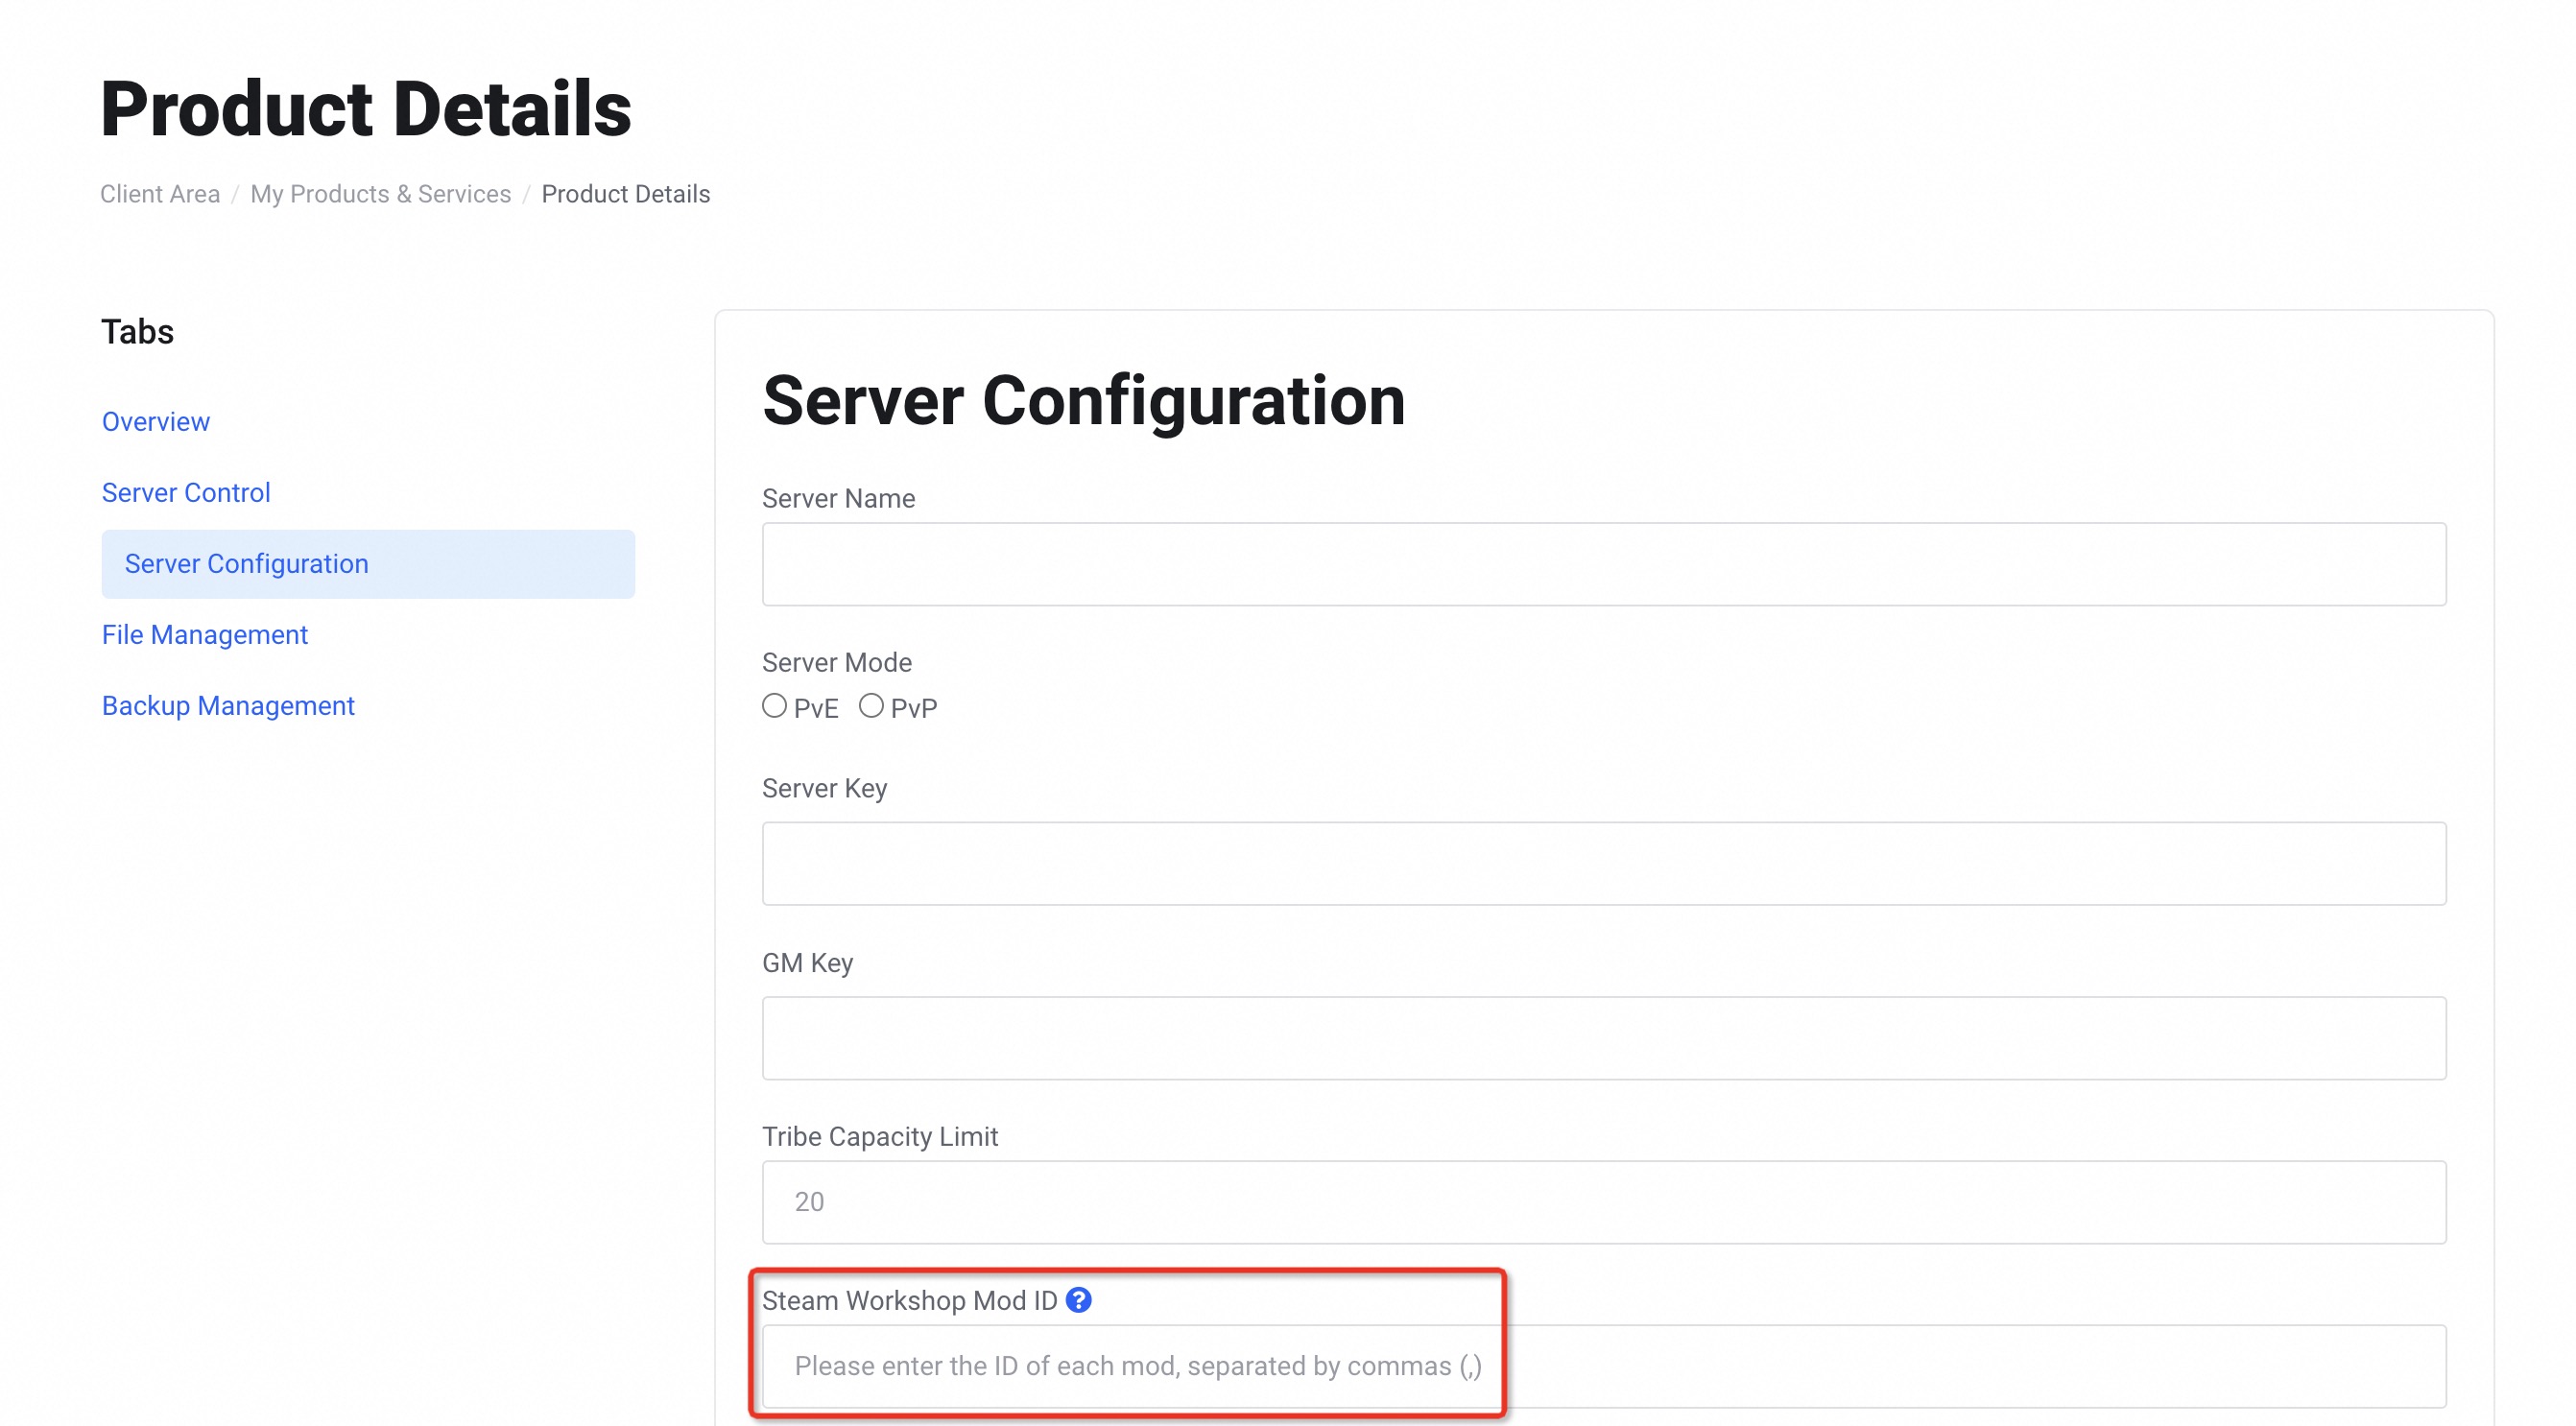Click the Steam Workshop Mod ID help icon
This screenshot has height=1426, width=2576.
[1078, 1300]
